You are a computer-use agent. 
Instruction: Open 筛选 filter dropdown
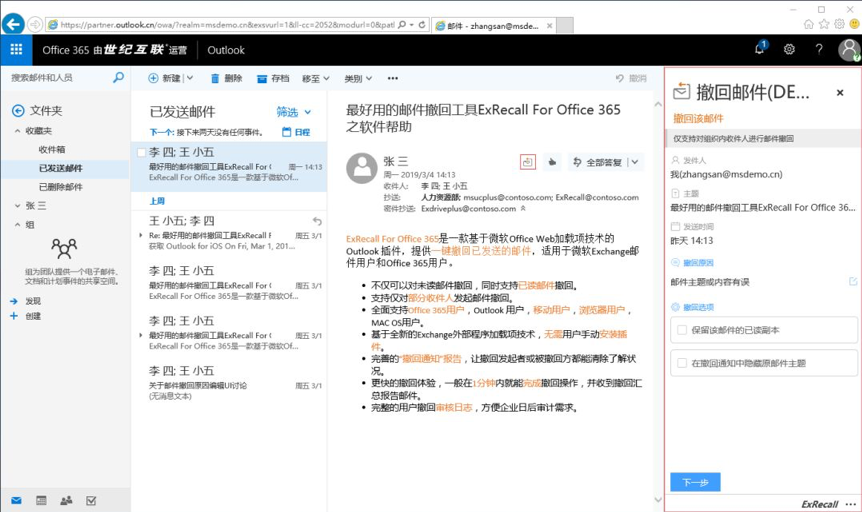[x=294, y=112]
